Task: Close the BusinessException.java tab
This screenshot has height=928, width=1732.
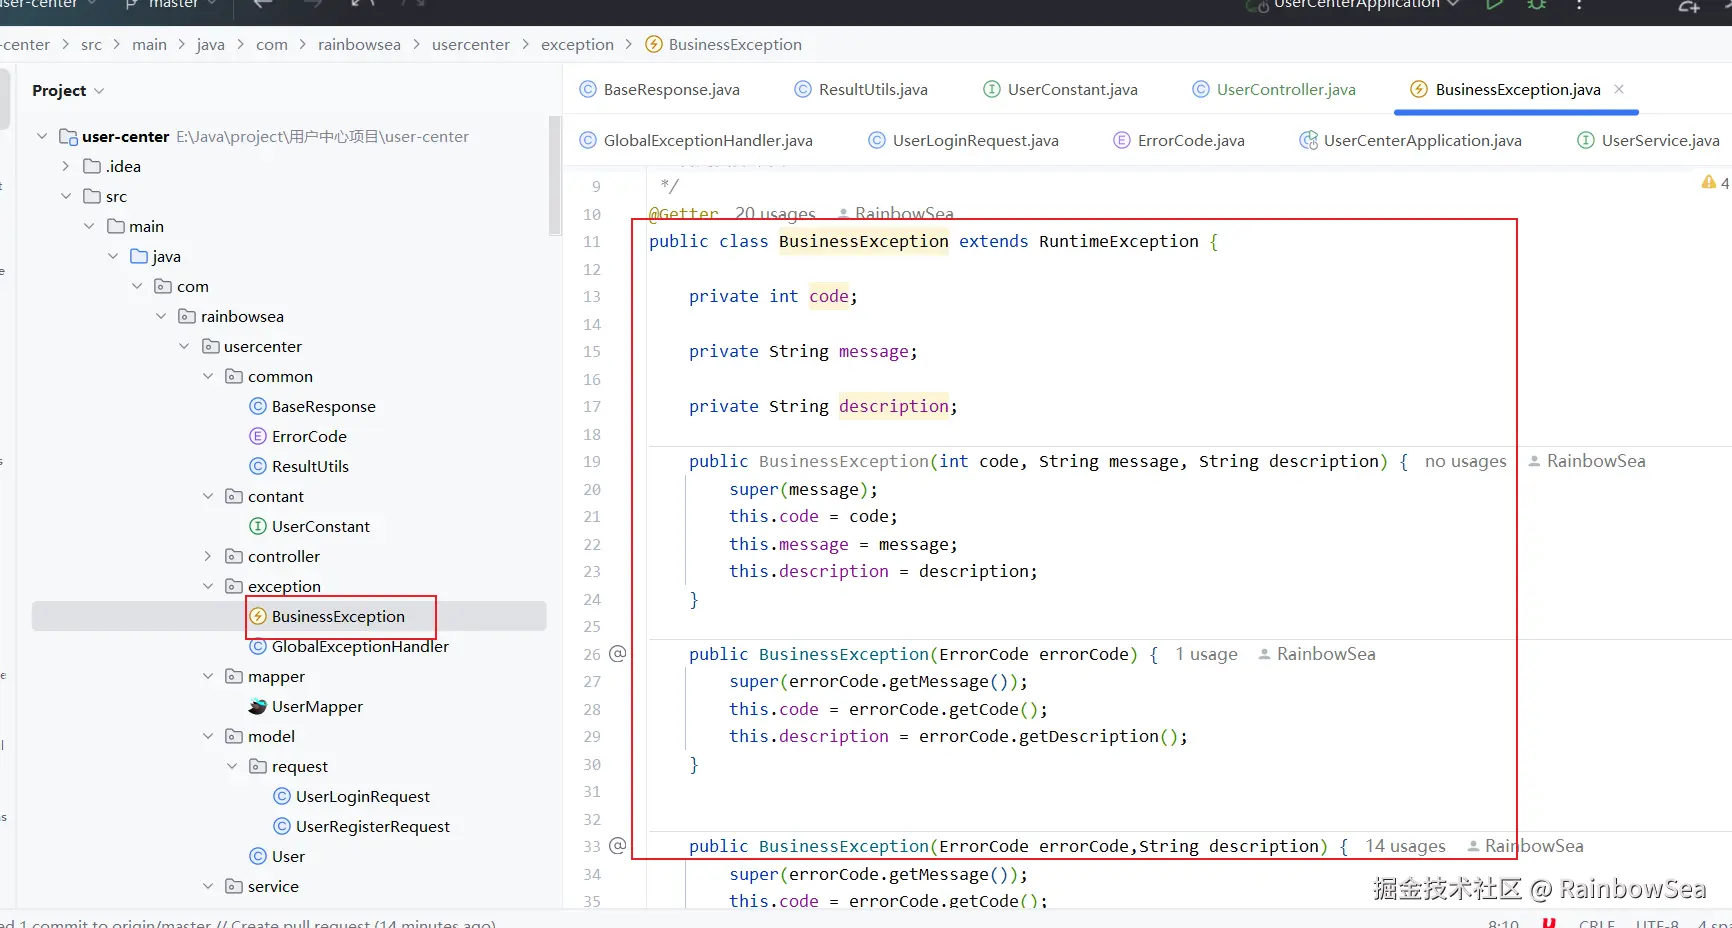Action: point(1619,89)
